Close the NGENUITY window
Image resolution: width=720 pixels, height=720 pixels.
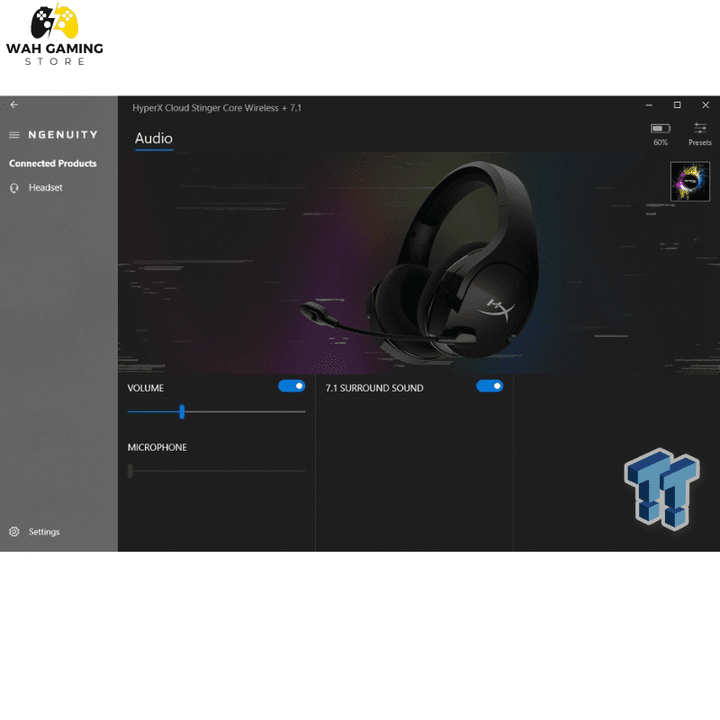[x=705, y=105]
